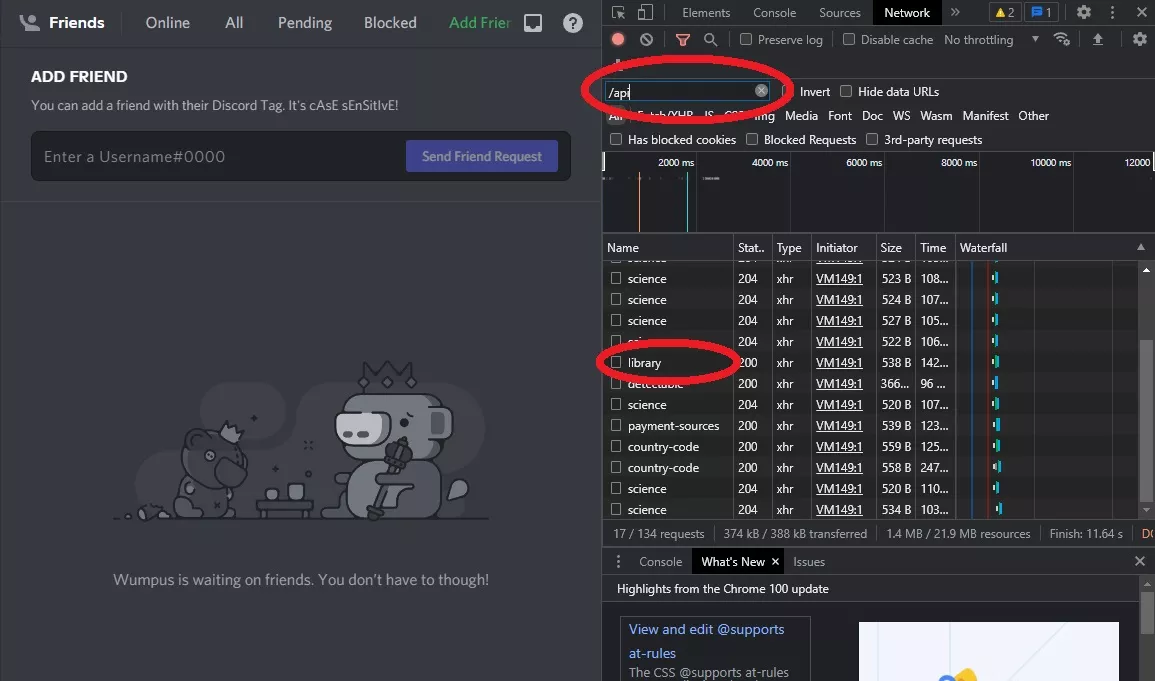Sort by the Size column header

tap(895, 248)
